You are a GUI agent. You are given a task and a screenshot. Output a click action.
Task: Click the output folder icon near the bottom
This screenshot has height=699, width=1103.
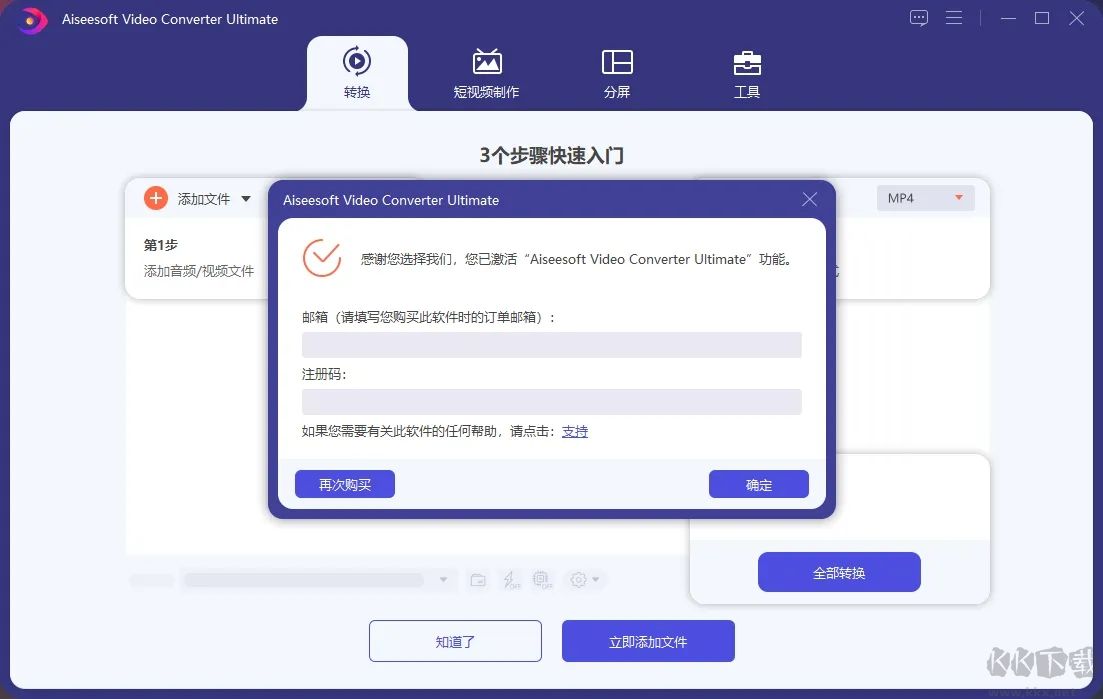[x=478, y=580]
